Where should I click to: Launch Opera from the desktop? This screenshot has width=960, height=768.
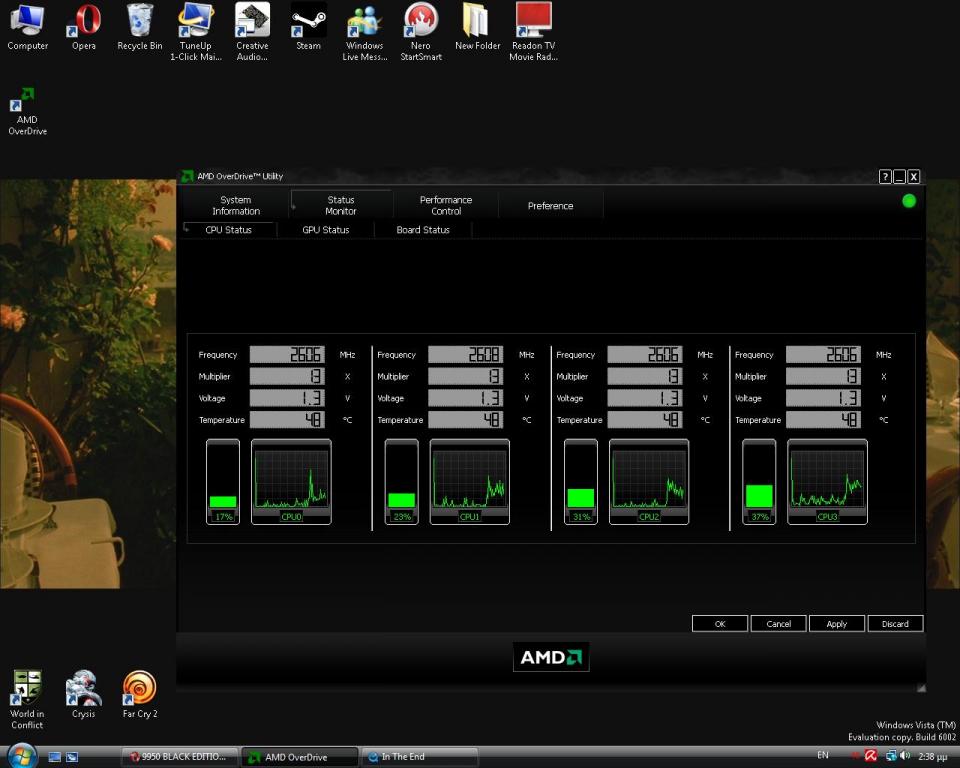(x=84, y=28)
